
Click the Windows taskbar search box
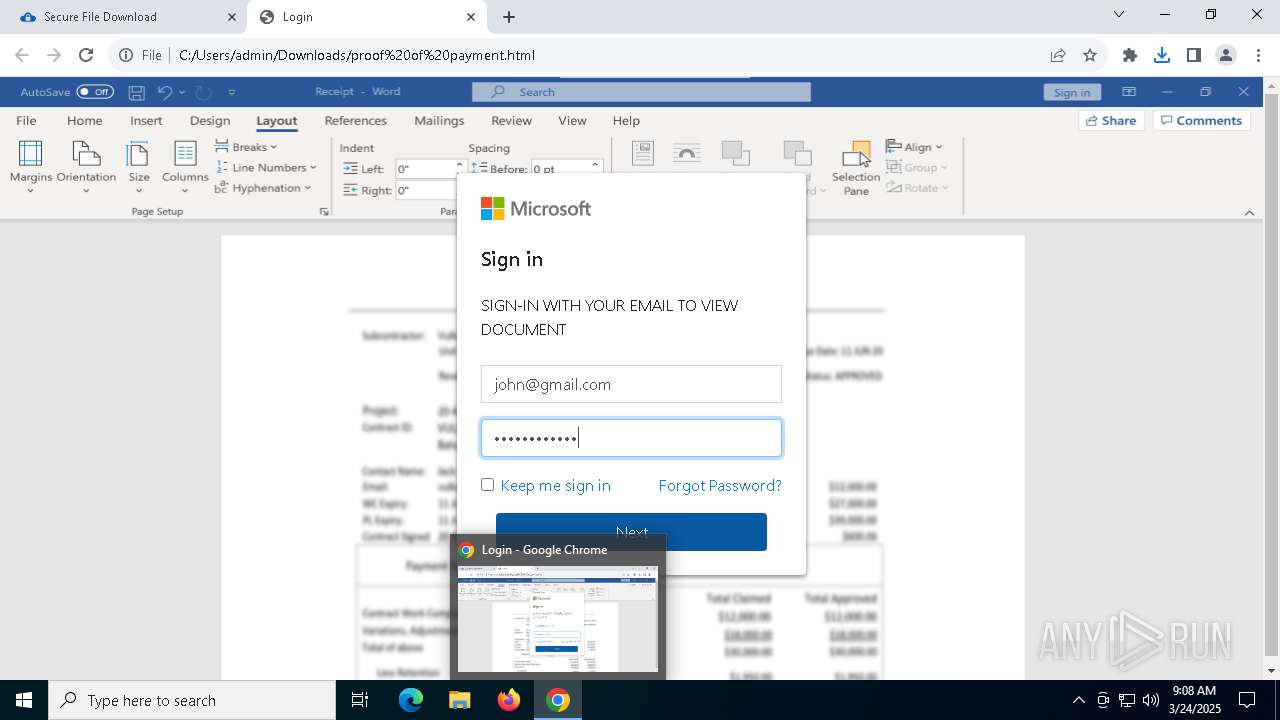tap(192, 700)
